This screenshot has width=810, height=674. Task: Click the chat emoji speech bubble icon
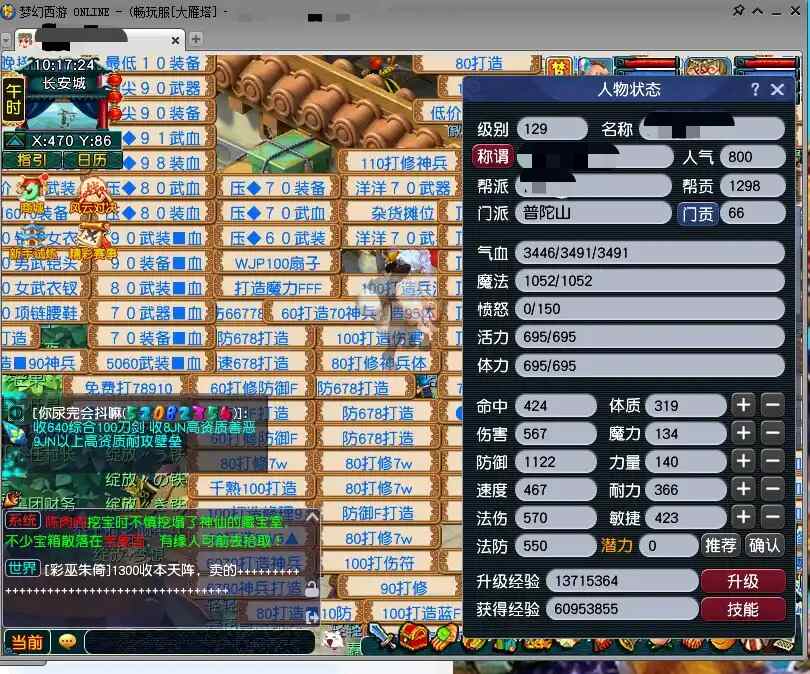click(68, 641)
